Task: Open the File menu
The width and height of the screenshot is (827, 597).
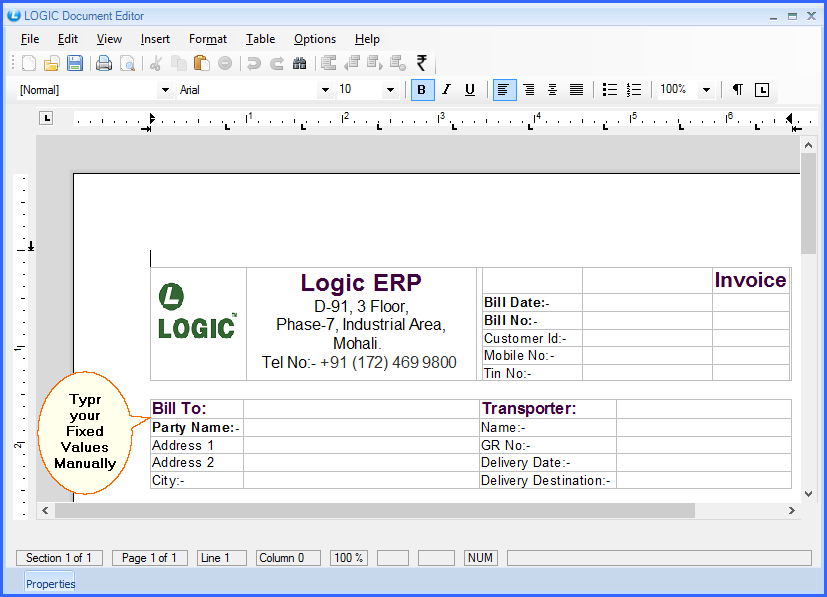Action: click(30, 39)
